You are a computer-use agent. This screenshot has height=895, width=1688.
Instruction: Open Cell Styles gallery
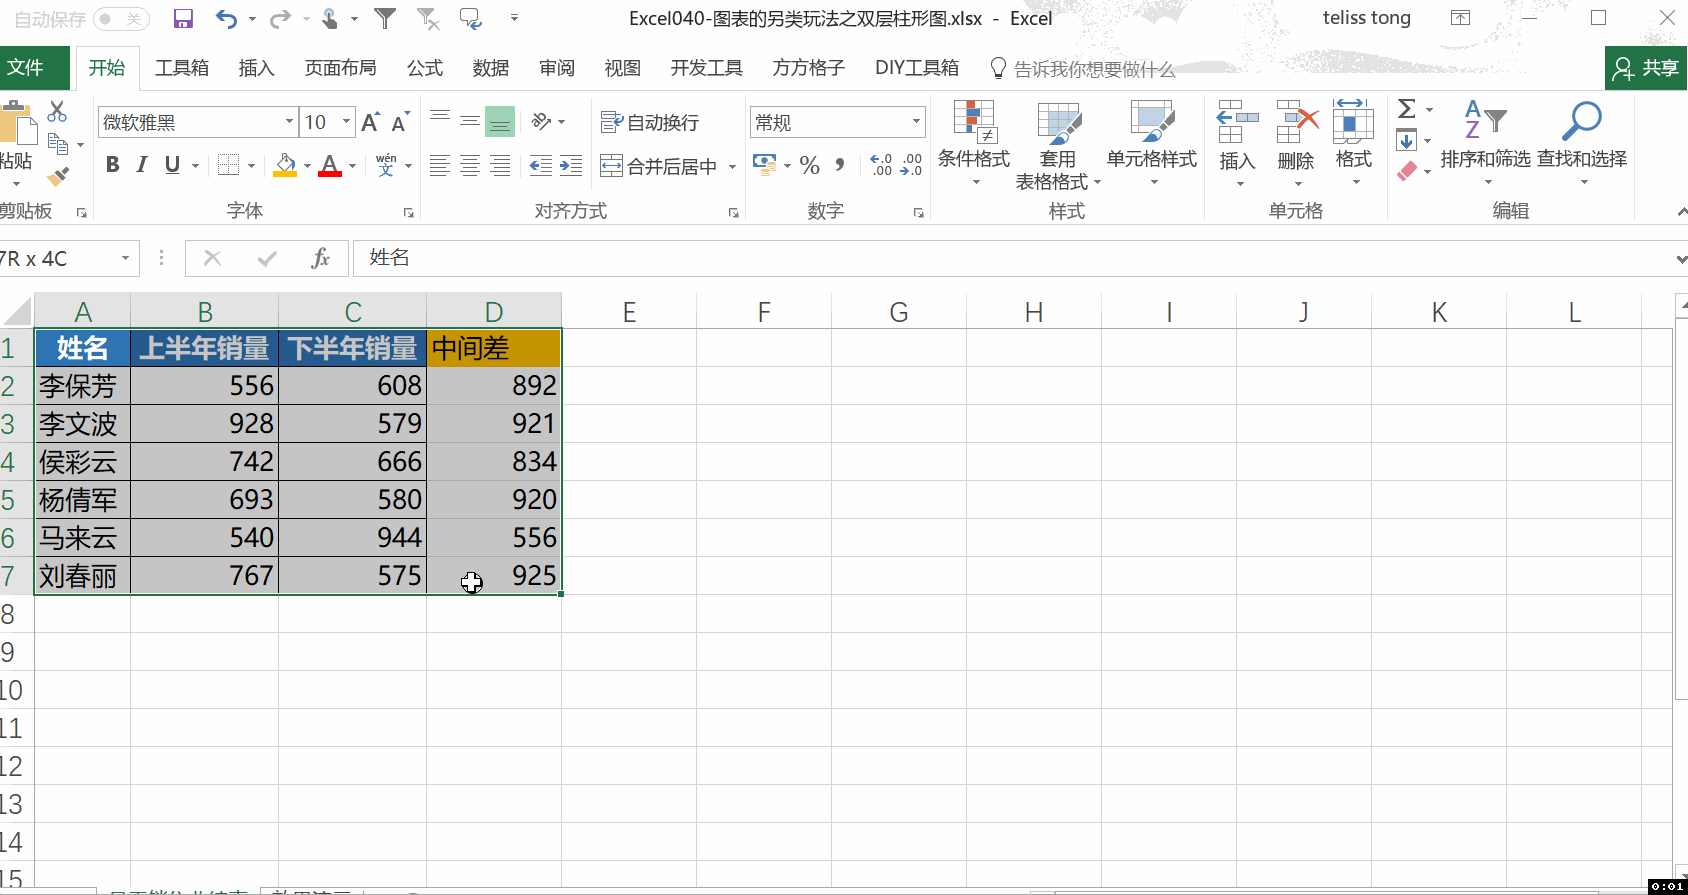pos(1152,143)
